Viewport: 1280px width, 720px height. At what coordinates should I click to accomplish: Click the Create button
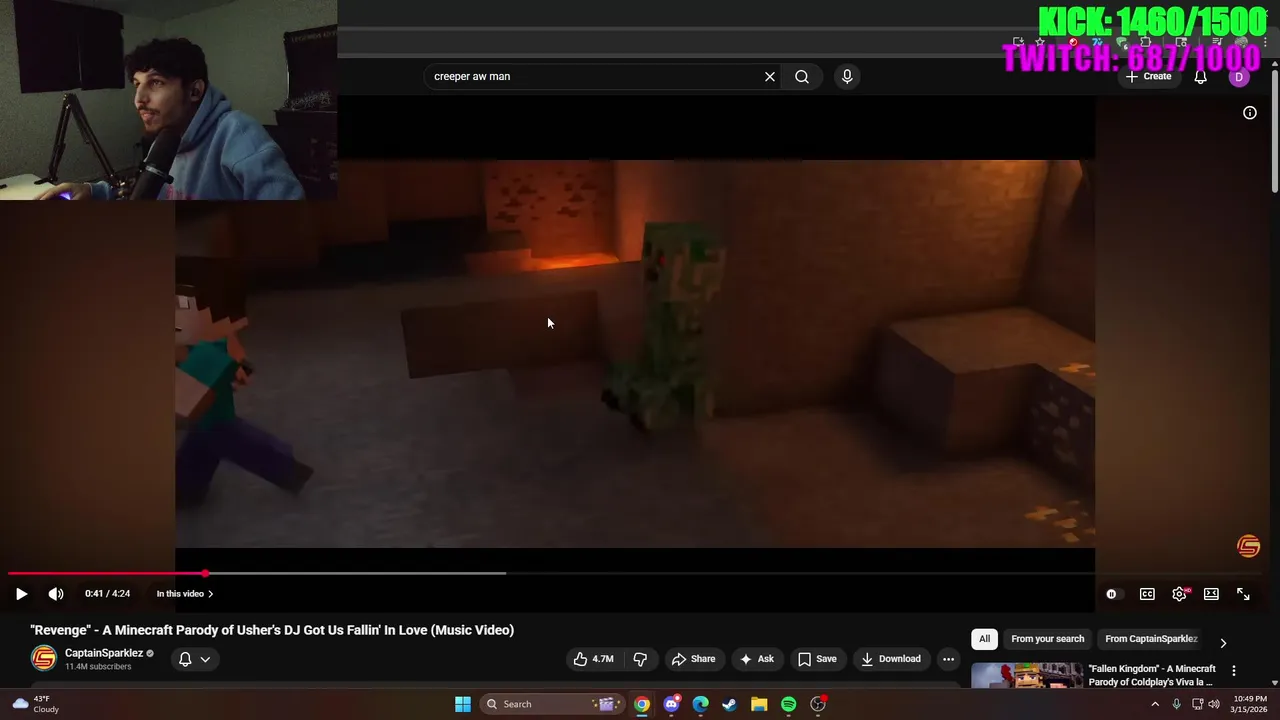[1148, 77]
